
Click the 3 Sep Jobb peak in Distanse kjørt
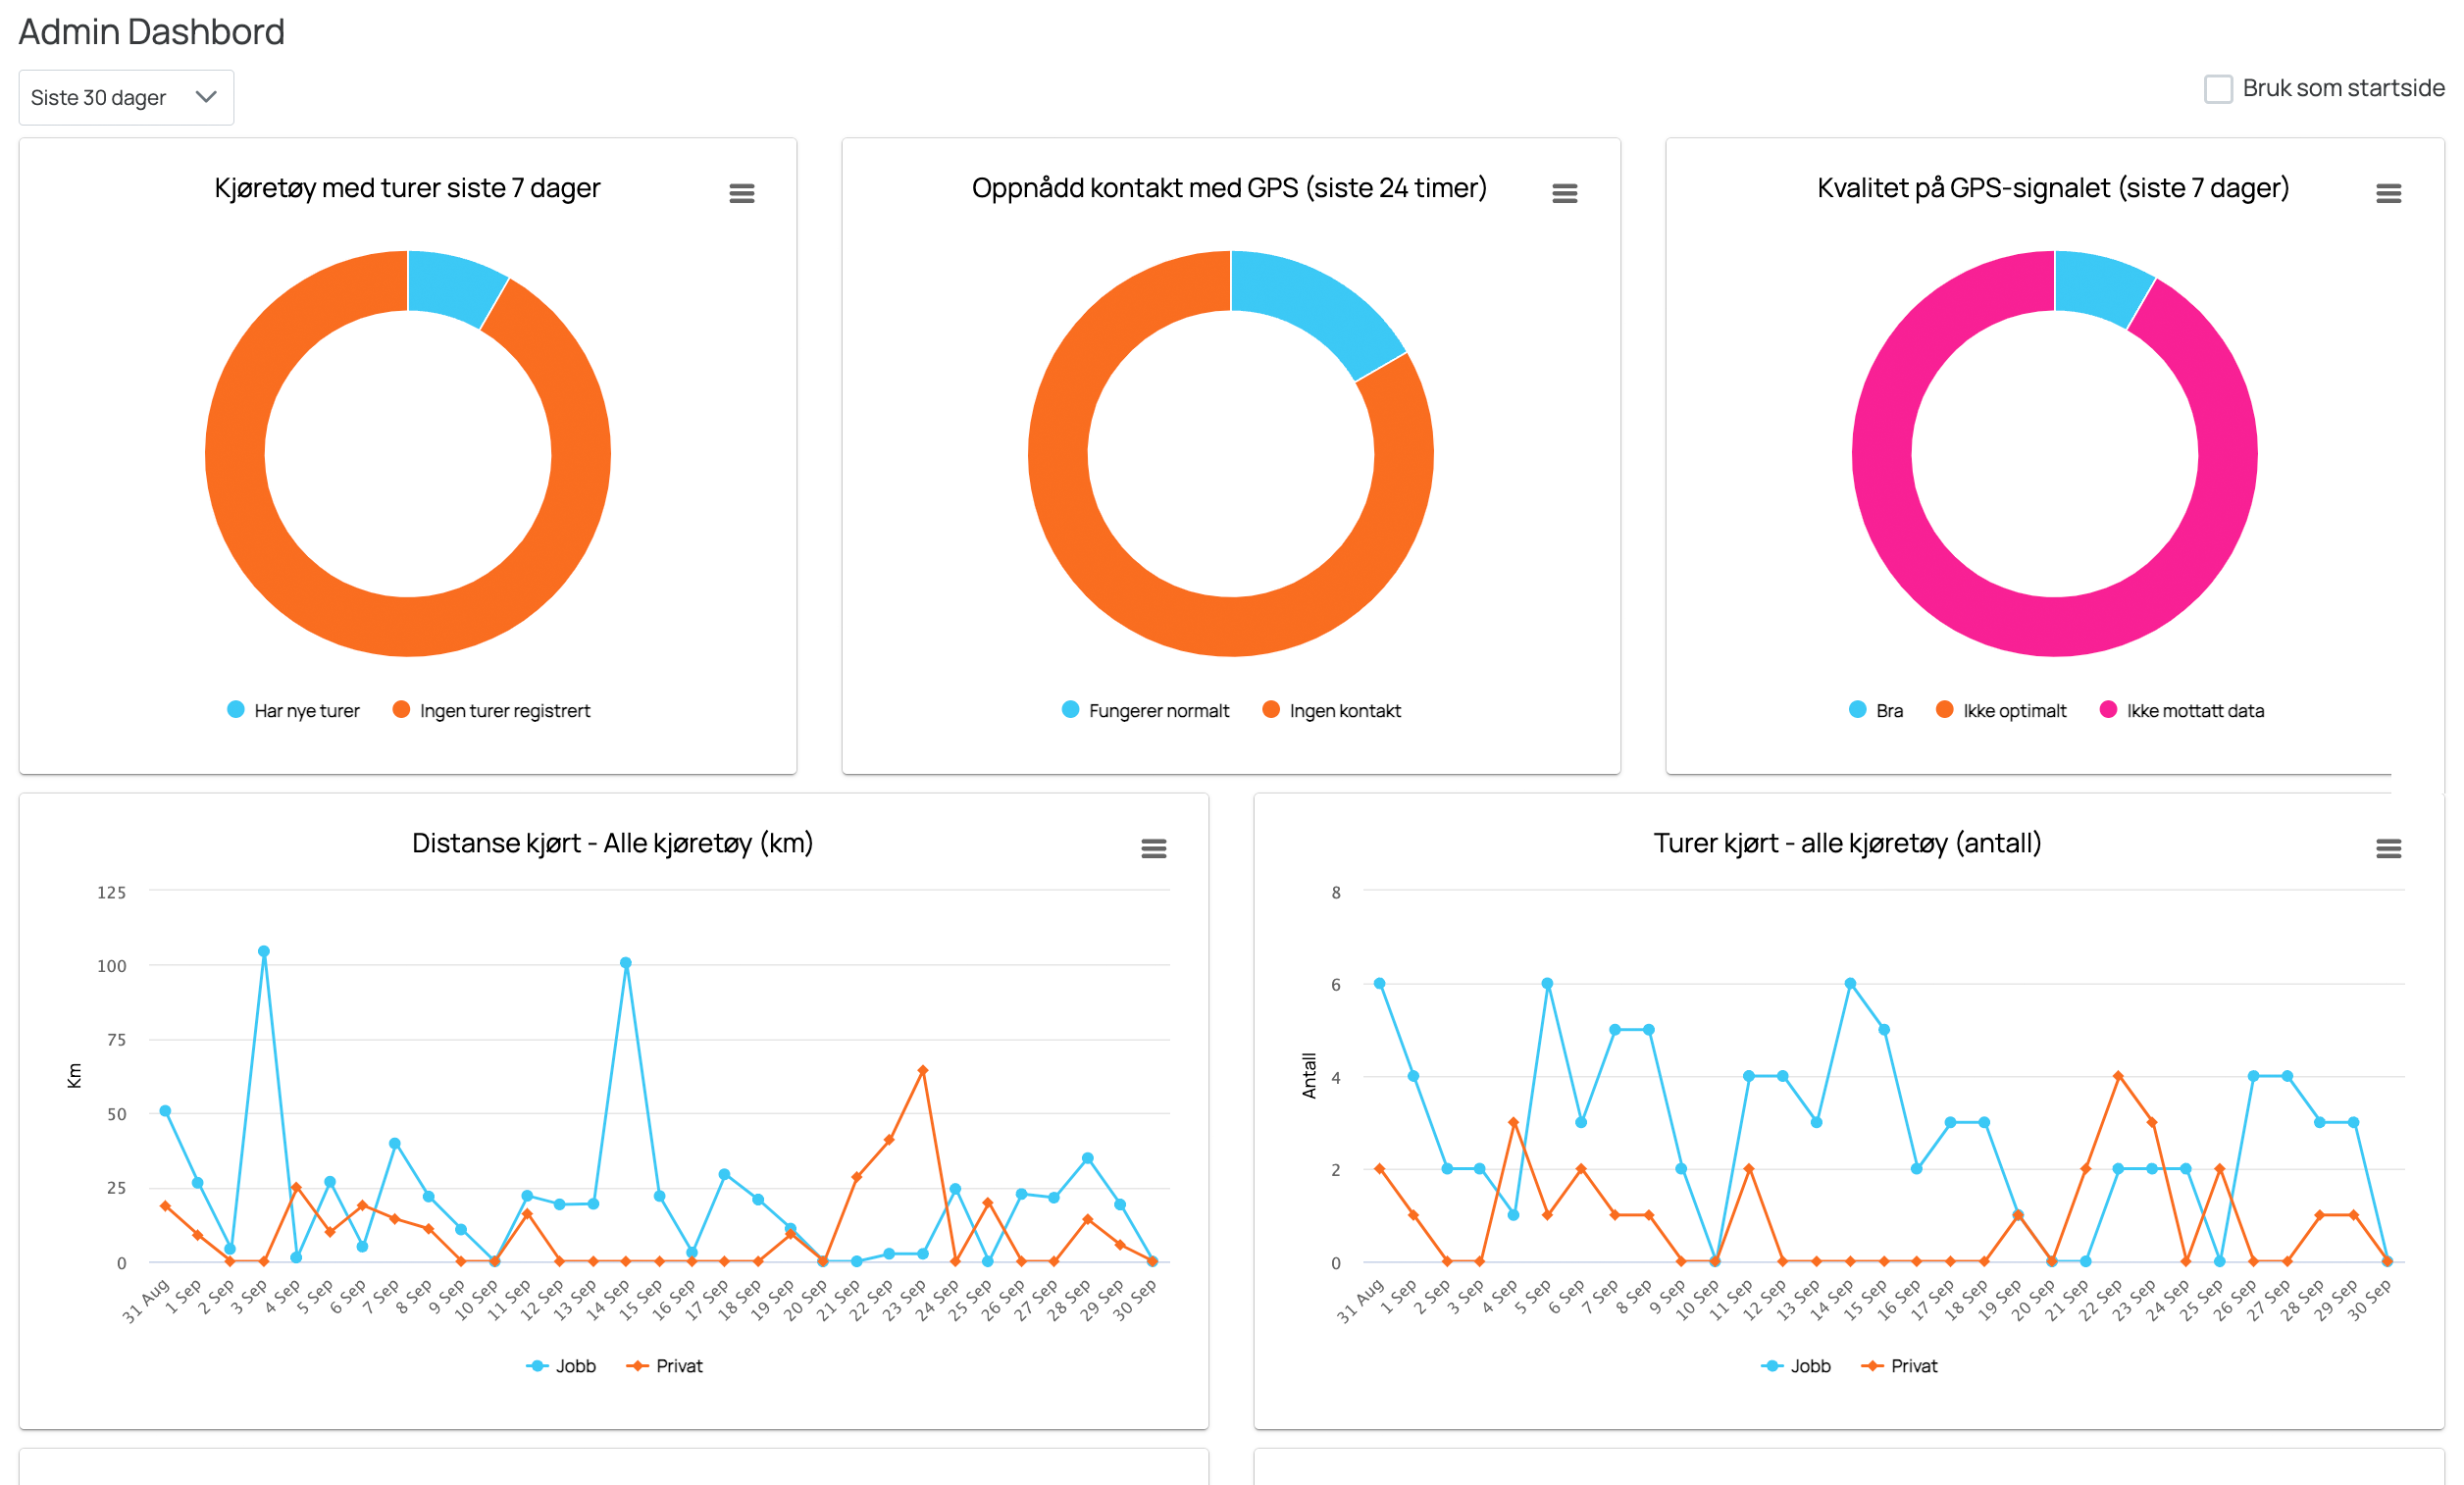coord(264,951)
